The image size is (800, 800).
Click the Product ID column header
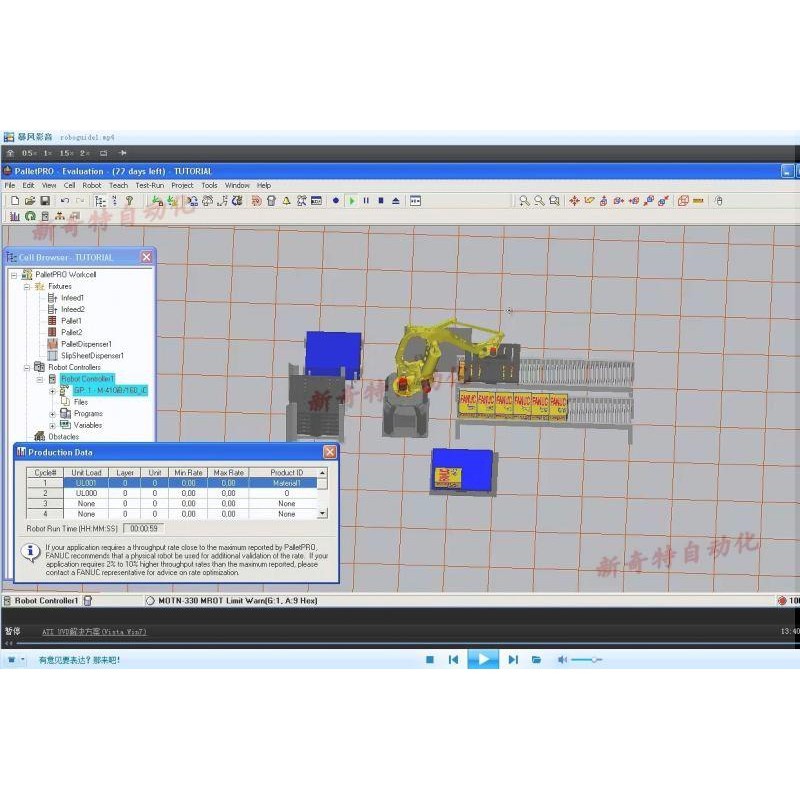click(x=287, y=473)
